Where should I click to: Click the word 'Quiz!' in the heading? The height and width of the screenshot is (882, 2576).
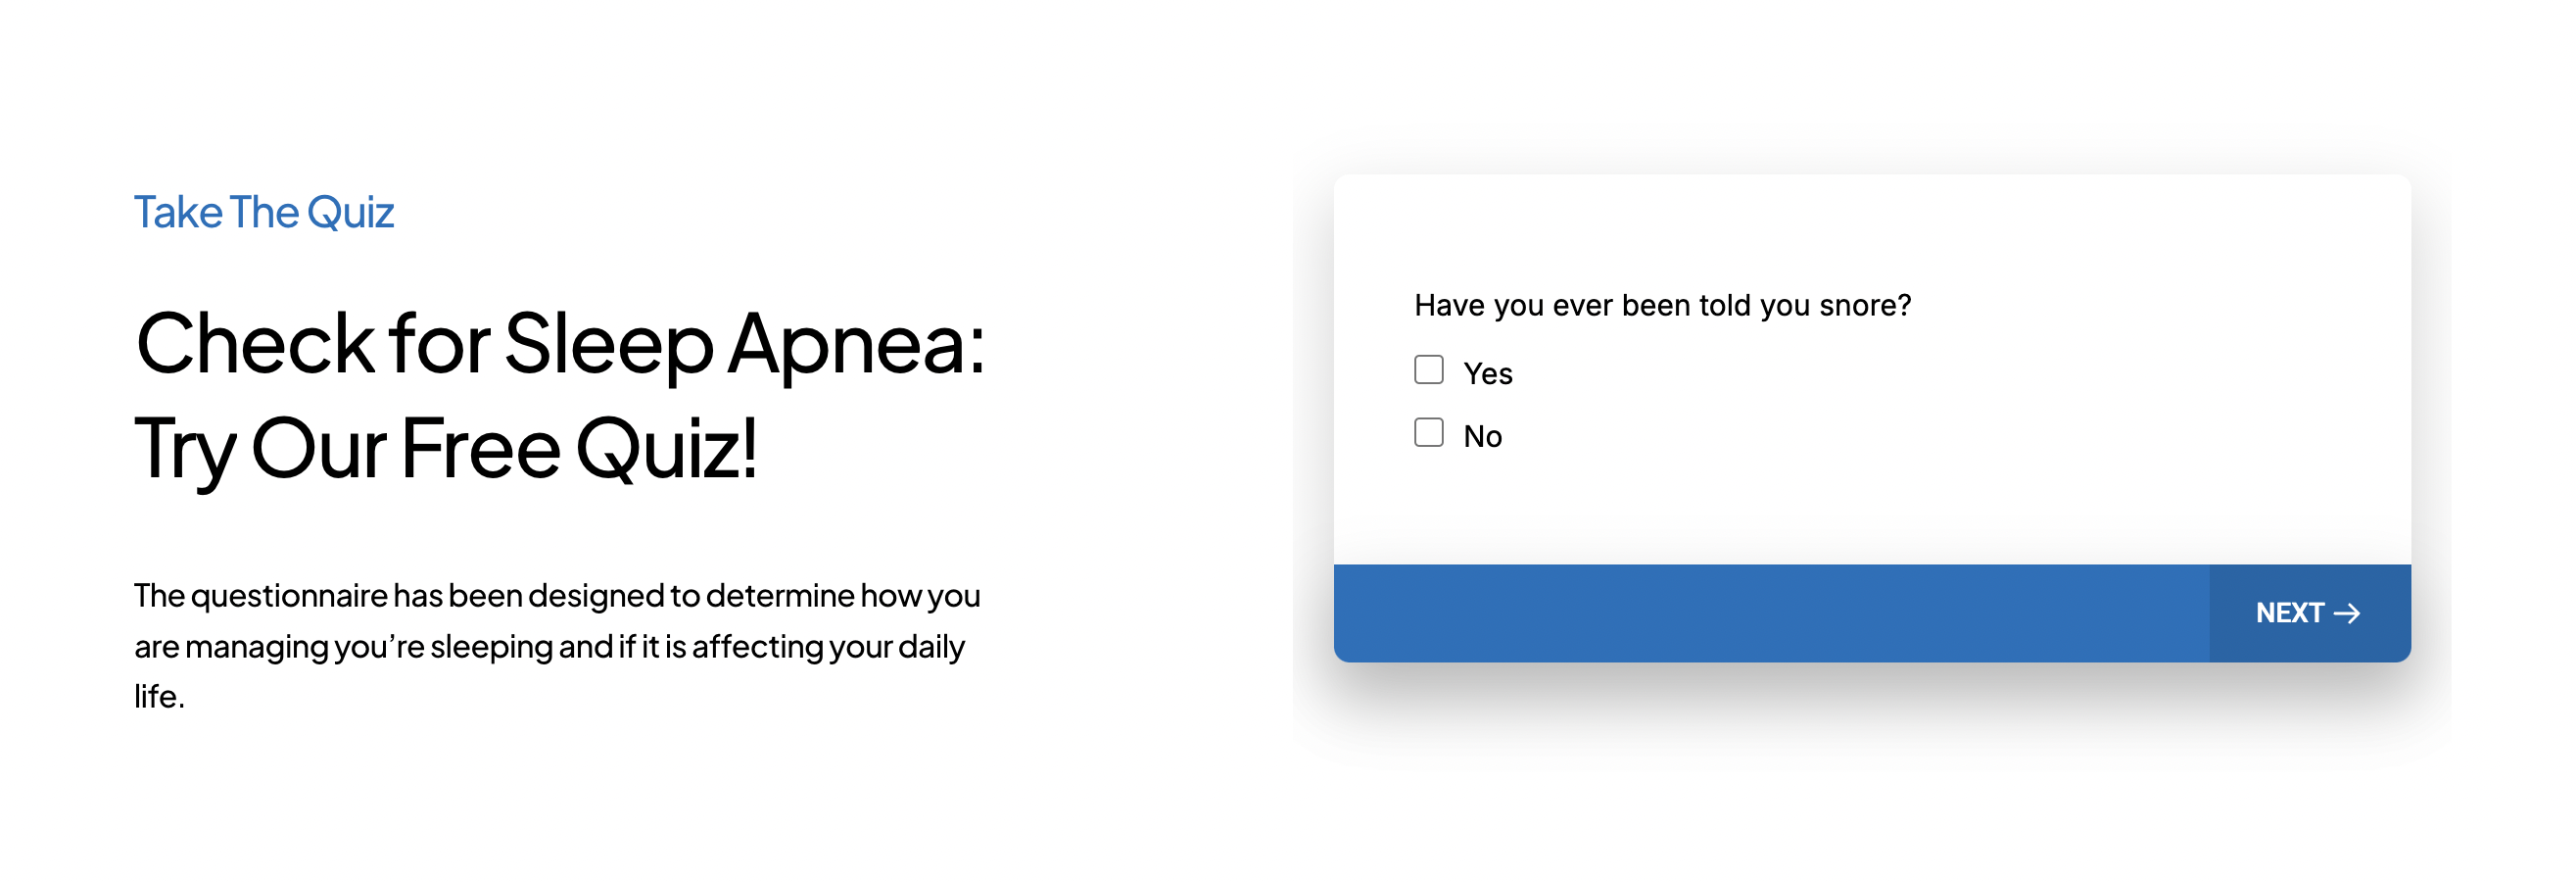(x=666, y=449)
